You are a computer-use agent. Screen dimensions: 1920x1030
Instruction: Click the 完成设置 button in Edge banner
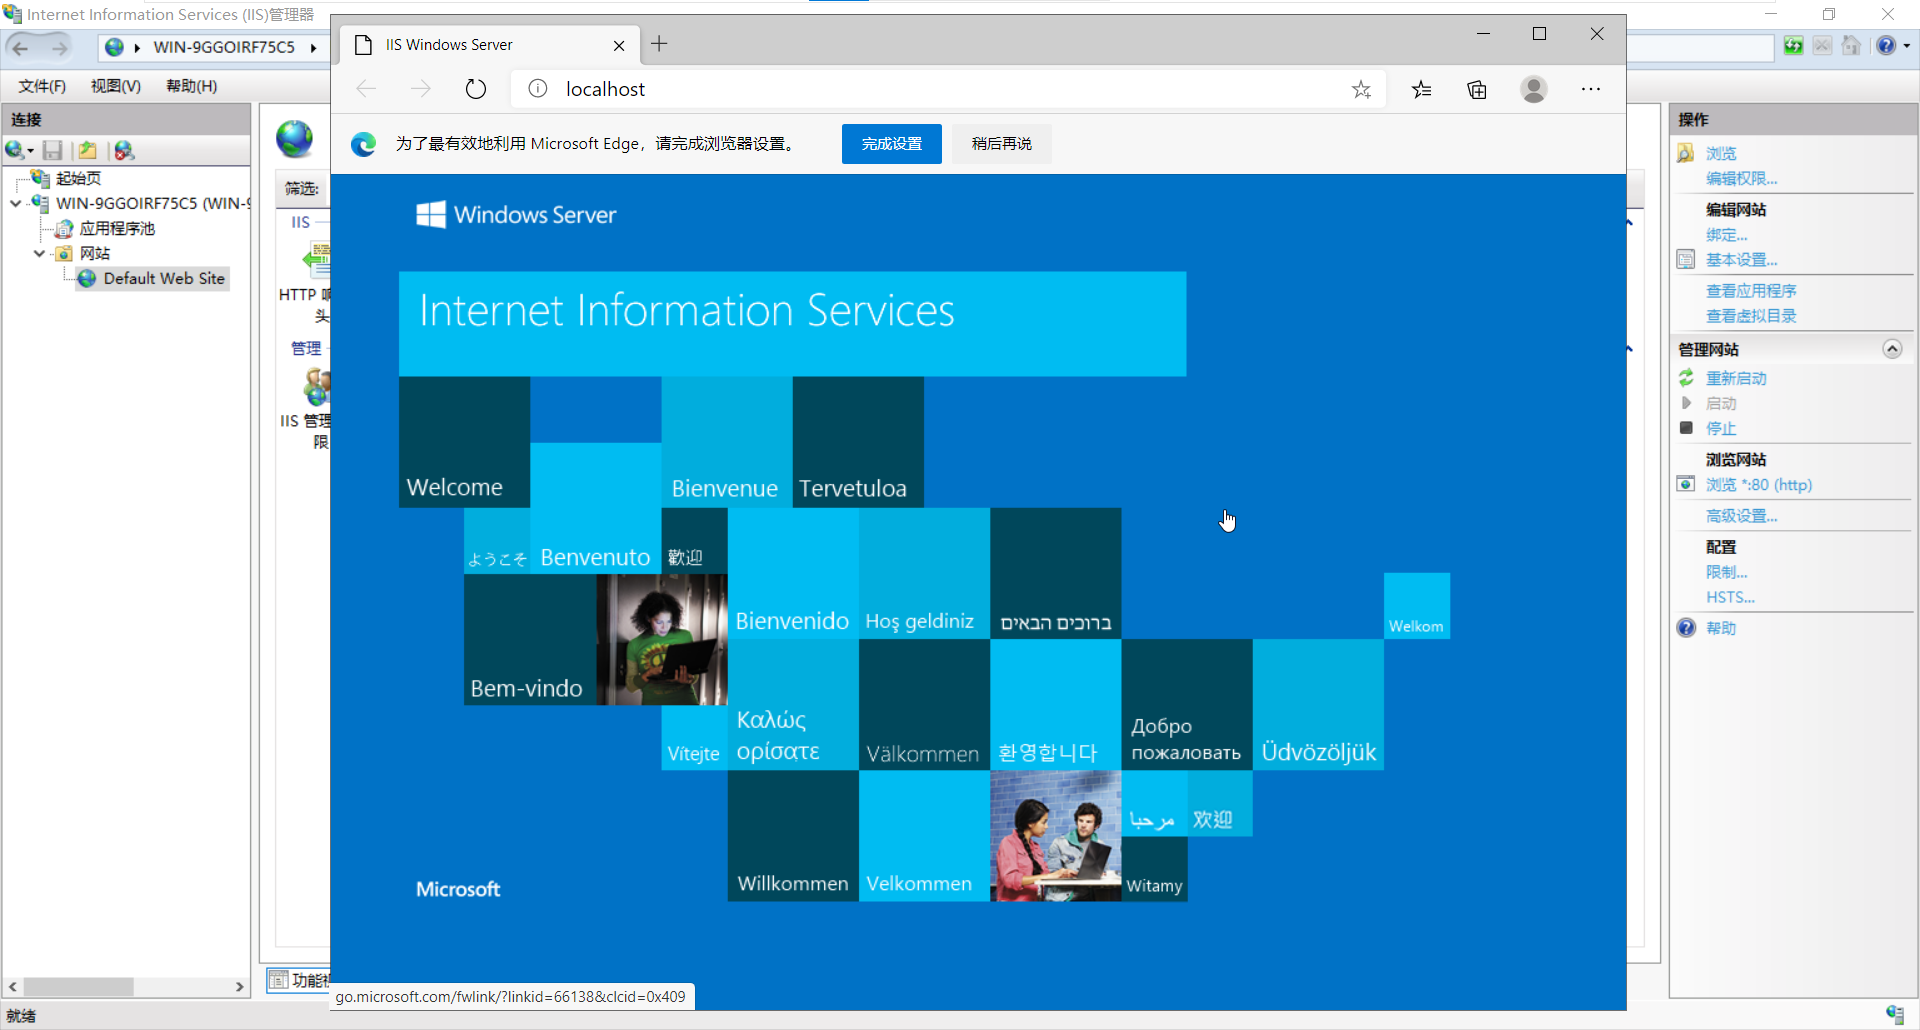tap(890, 143)
